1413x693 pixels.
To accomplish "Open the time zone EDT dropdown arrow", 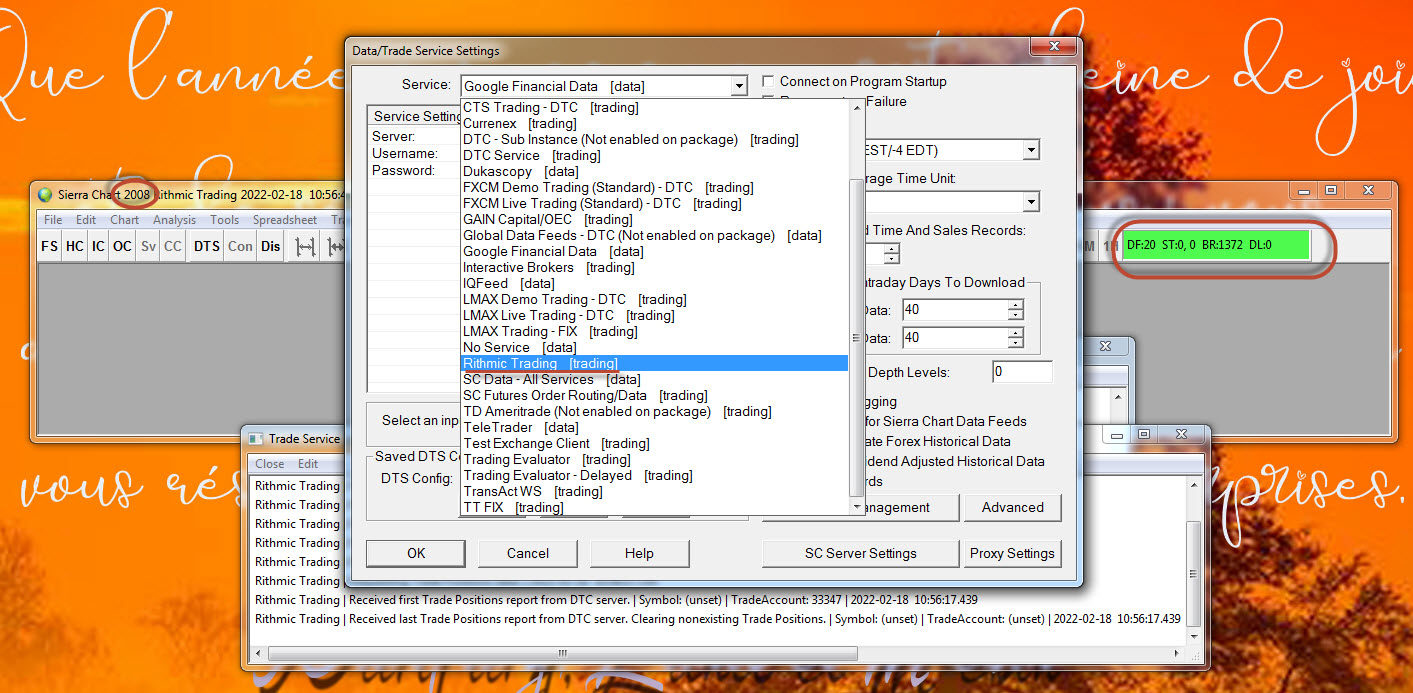I will 1031,150.
